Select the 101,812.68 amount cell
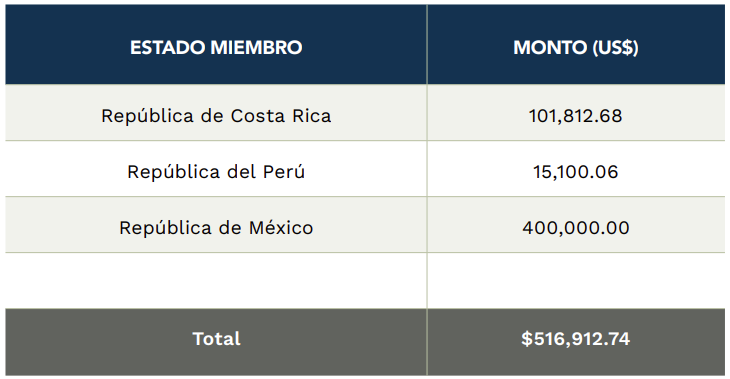730x379 pixels. [576, 113]
